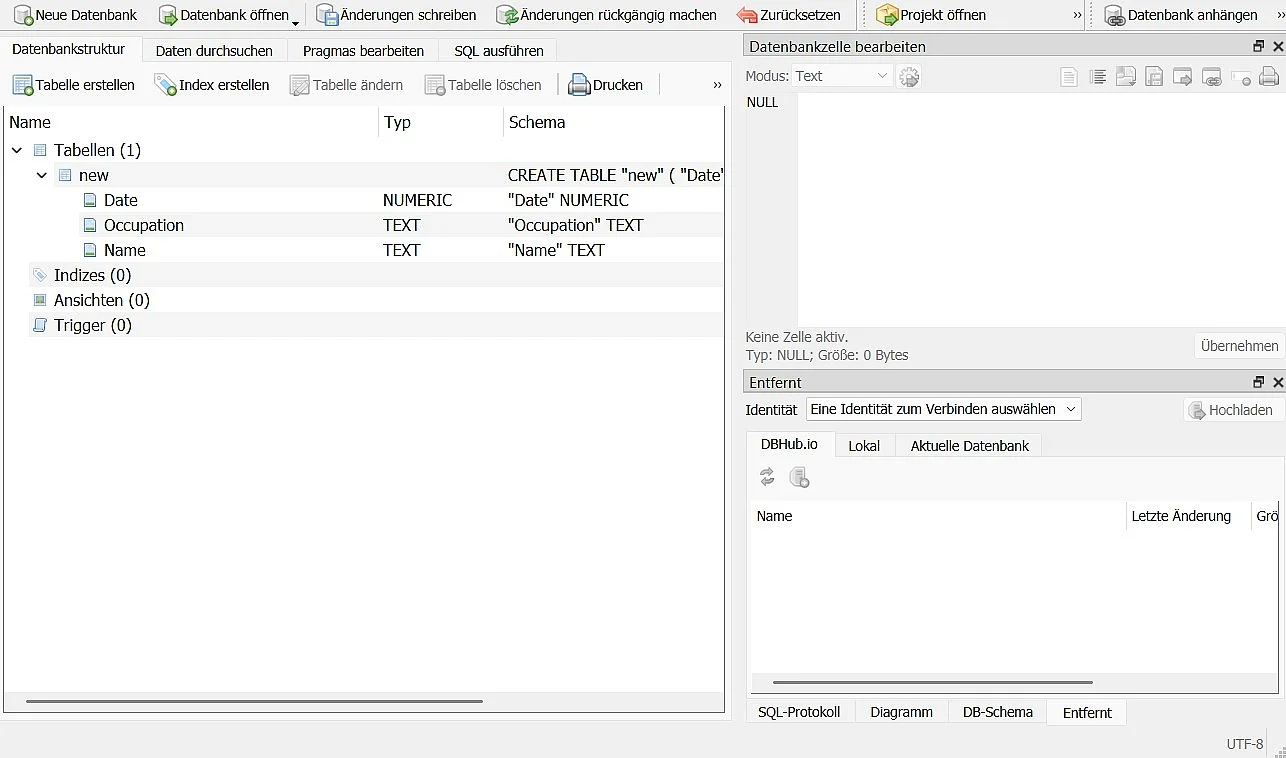Click the Hochladen button
Viewport: 1286px width, 758px height.
pyautogui.click(x=1233, y=410)
